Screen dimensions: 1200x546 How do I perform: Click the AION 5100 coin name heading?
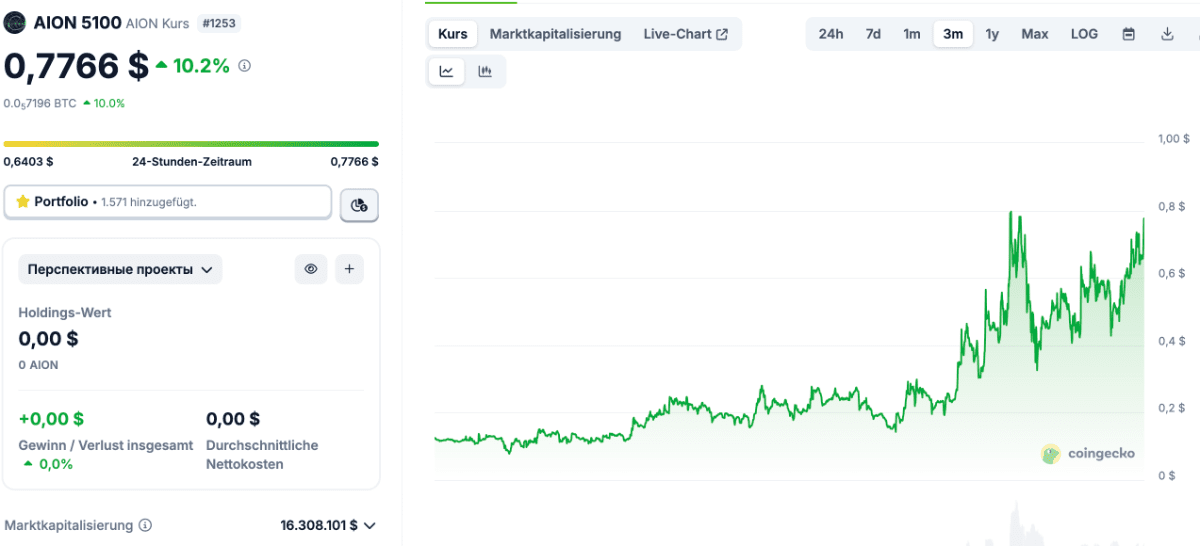(x=78, y=23)
